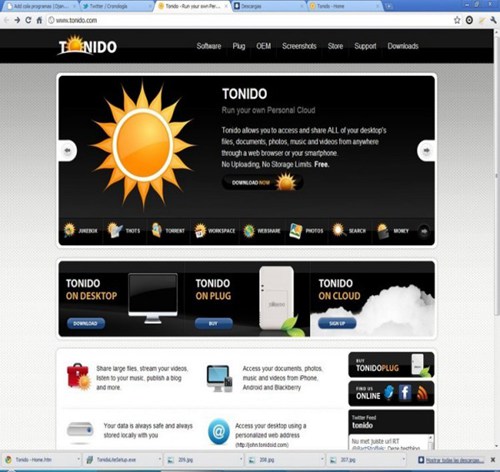Open dropdown arrow for TonidoLiteSetup.exe download
The width and height of the screenshot is (500, 472).
160,459
